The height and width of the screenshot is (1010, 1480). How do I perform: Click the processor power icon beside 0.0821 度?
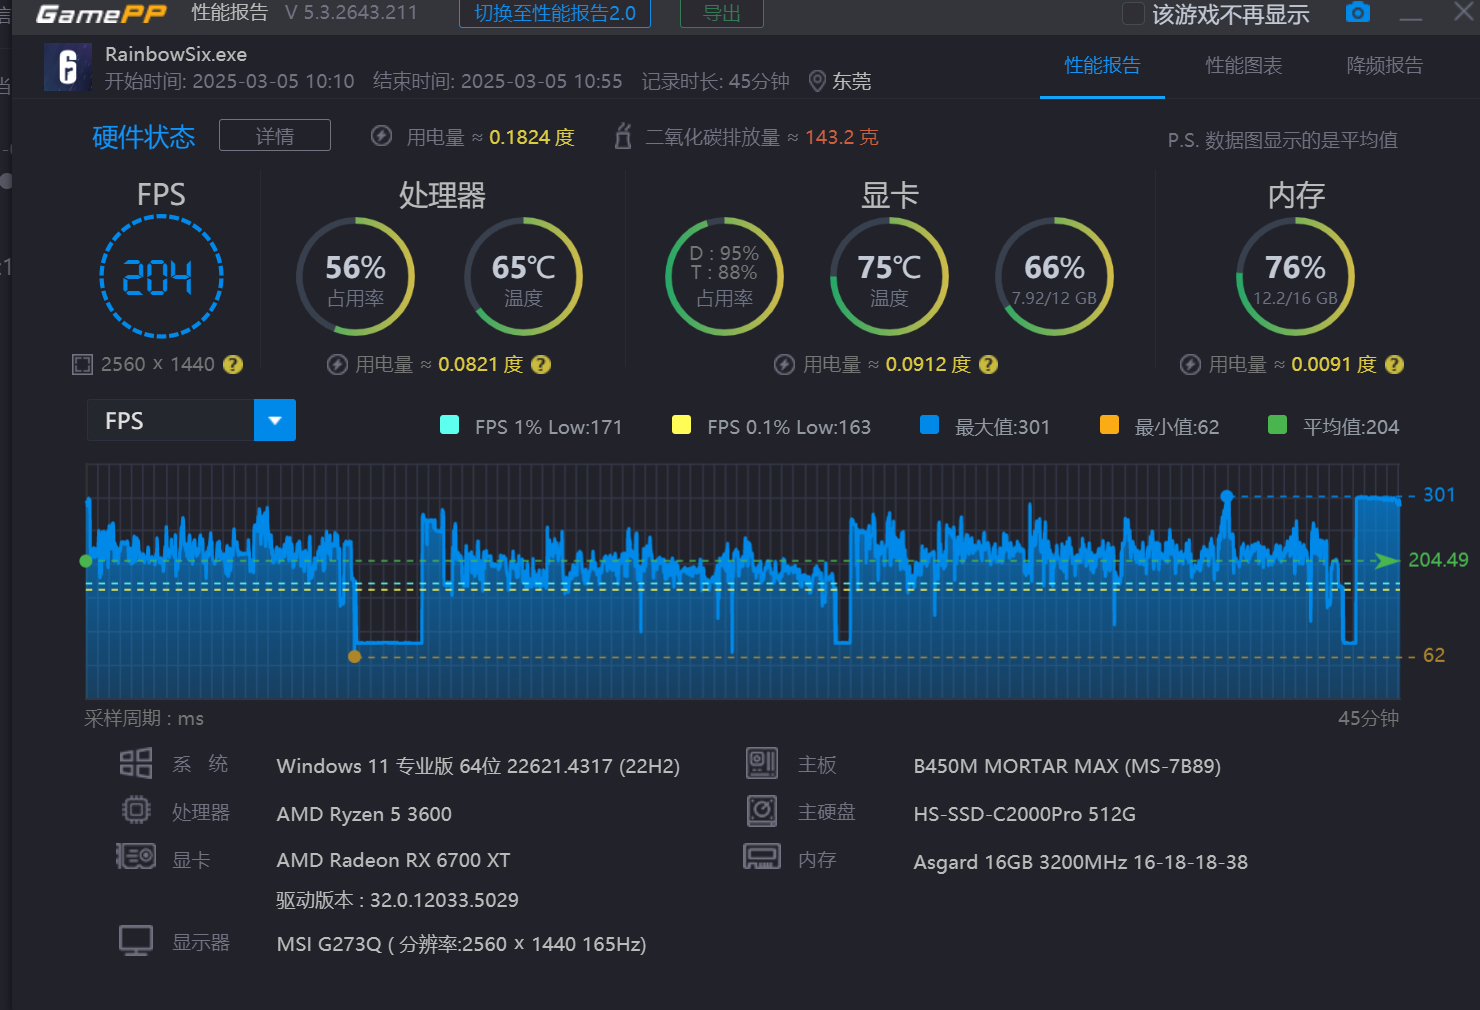point(338,365)
